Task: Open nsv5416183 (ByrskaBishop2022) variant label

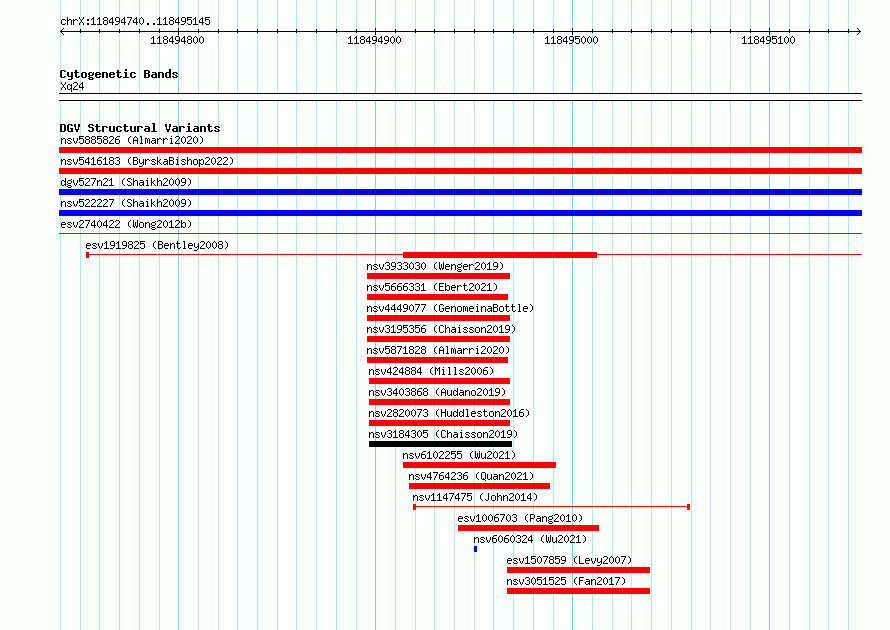Action: [147, 161]
